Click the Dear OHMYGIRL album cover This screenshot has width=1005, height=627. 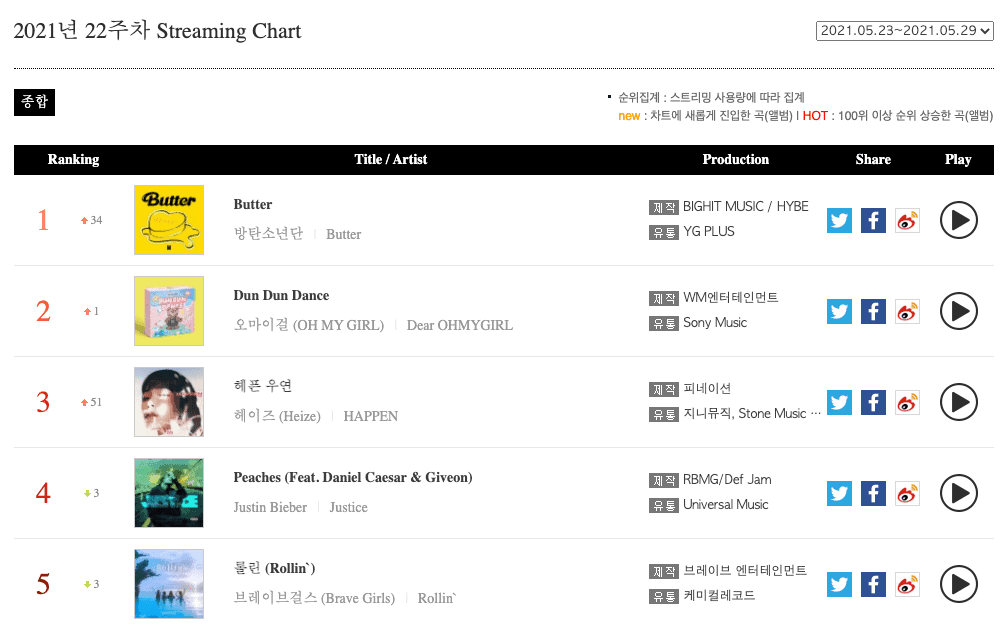click(x=169, y=311)
